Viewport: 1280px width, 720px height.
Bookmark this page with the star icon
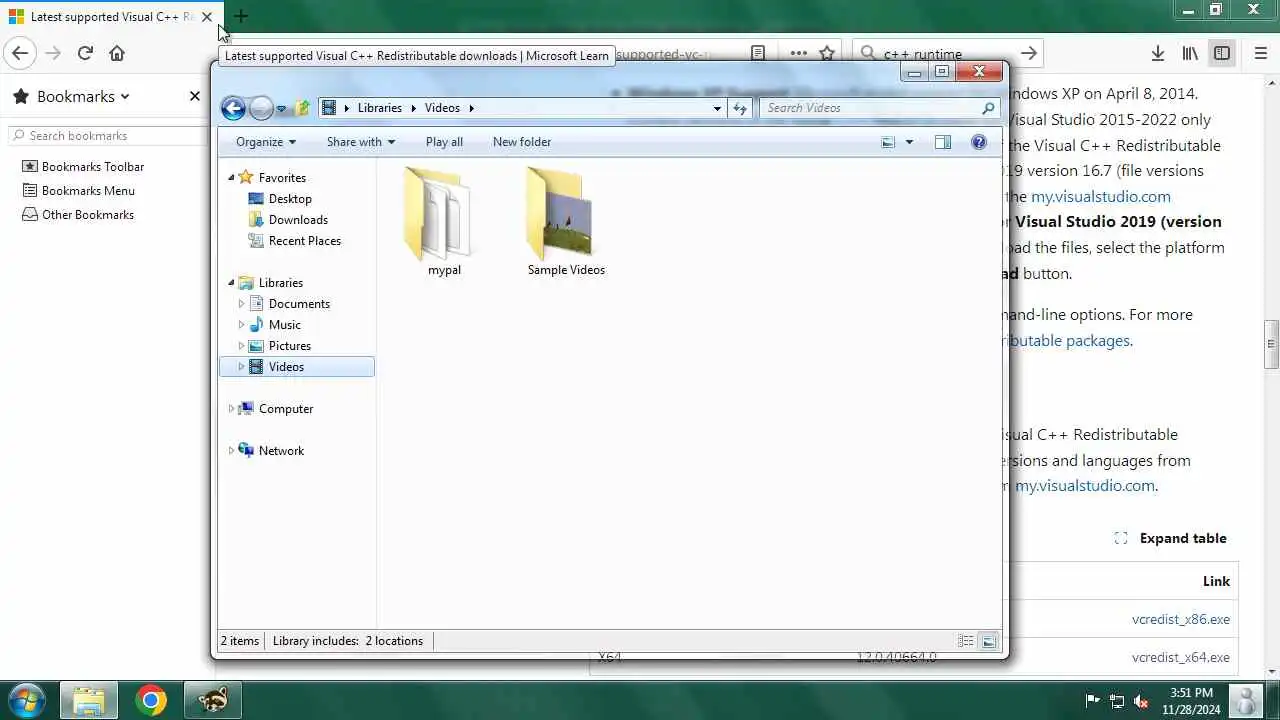[x=827, y=53]
